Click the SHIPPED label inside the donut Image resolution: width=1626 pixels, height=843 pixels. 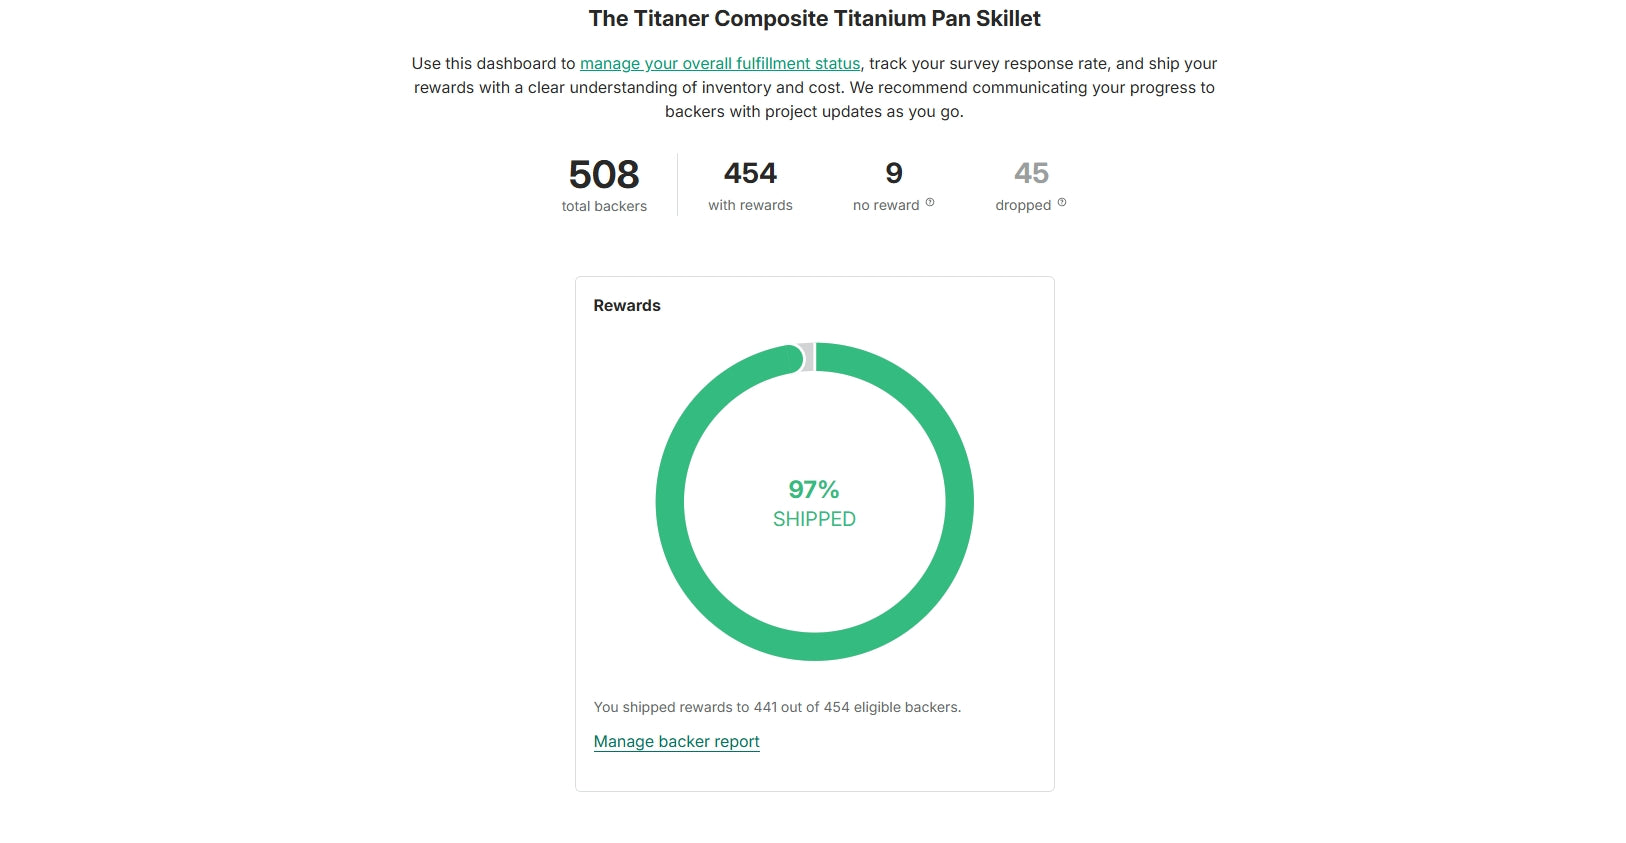pos(814,520)
